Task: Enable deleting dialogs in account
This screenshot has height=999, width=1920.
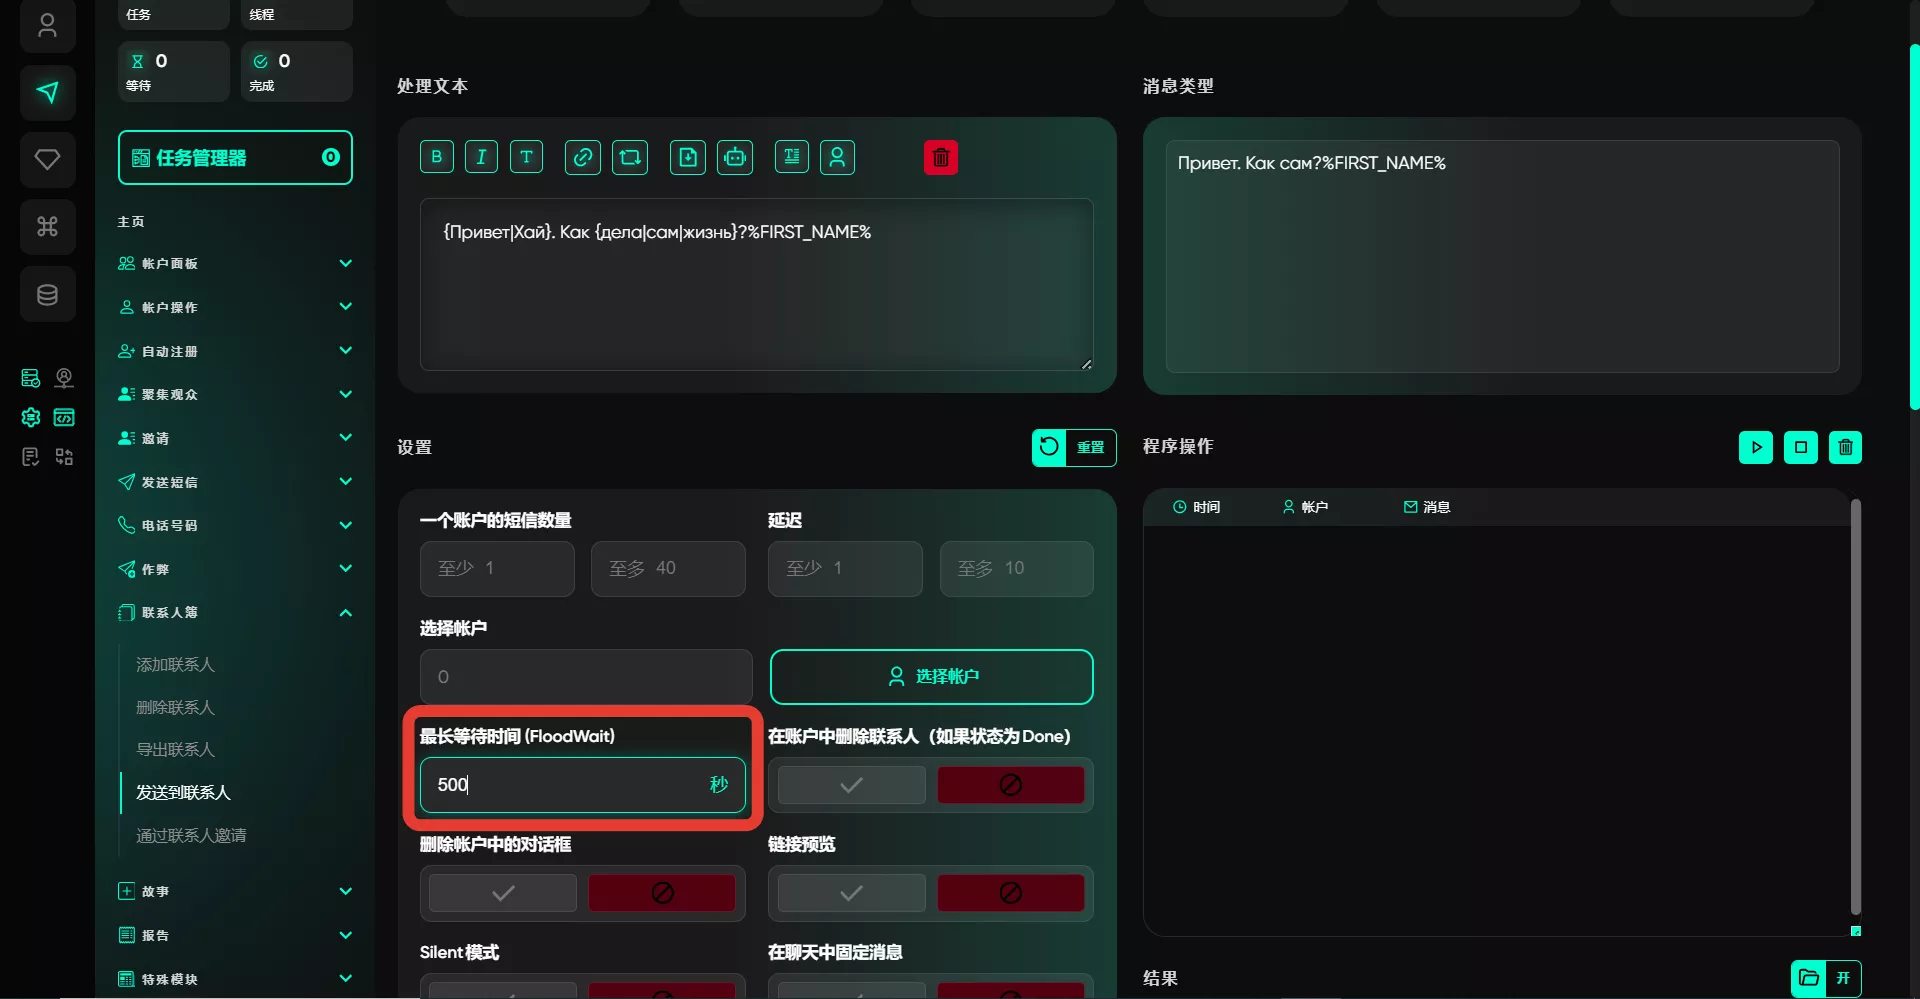Action: coord(503,893)
